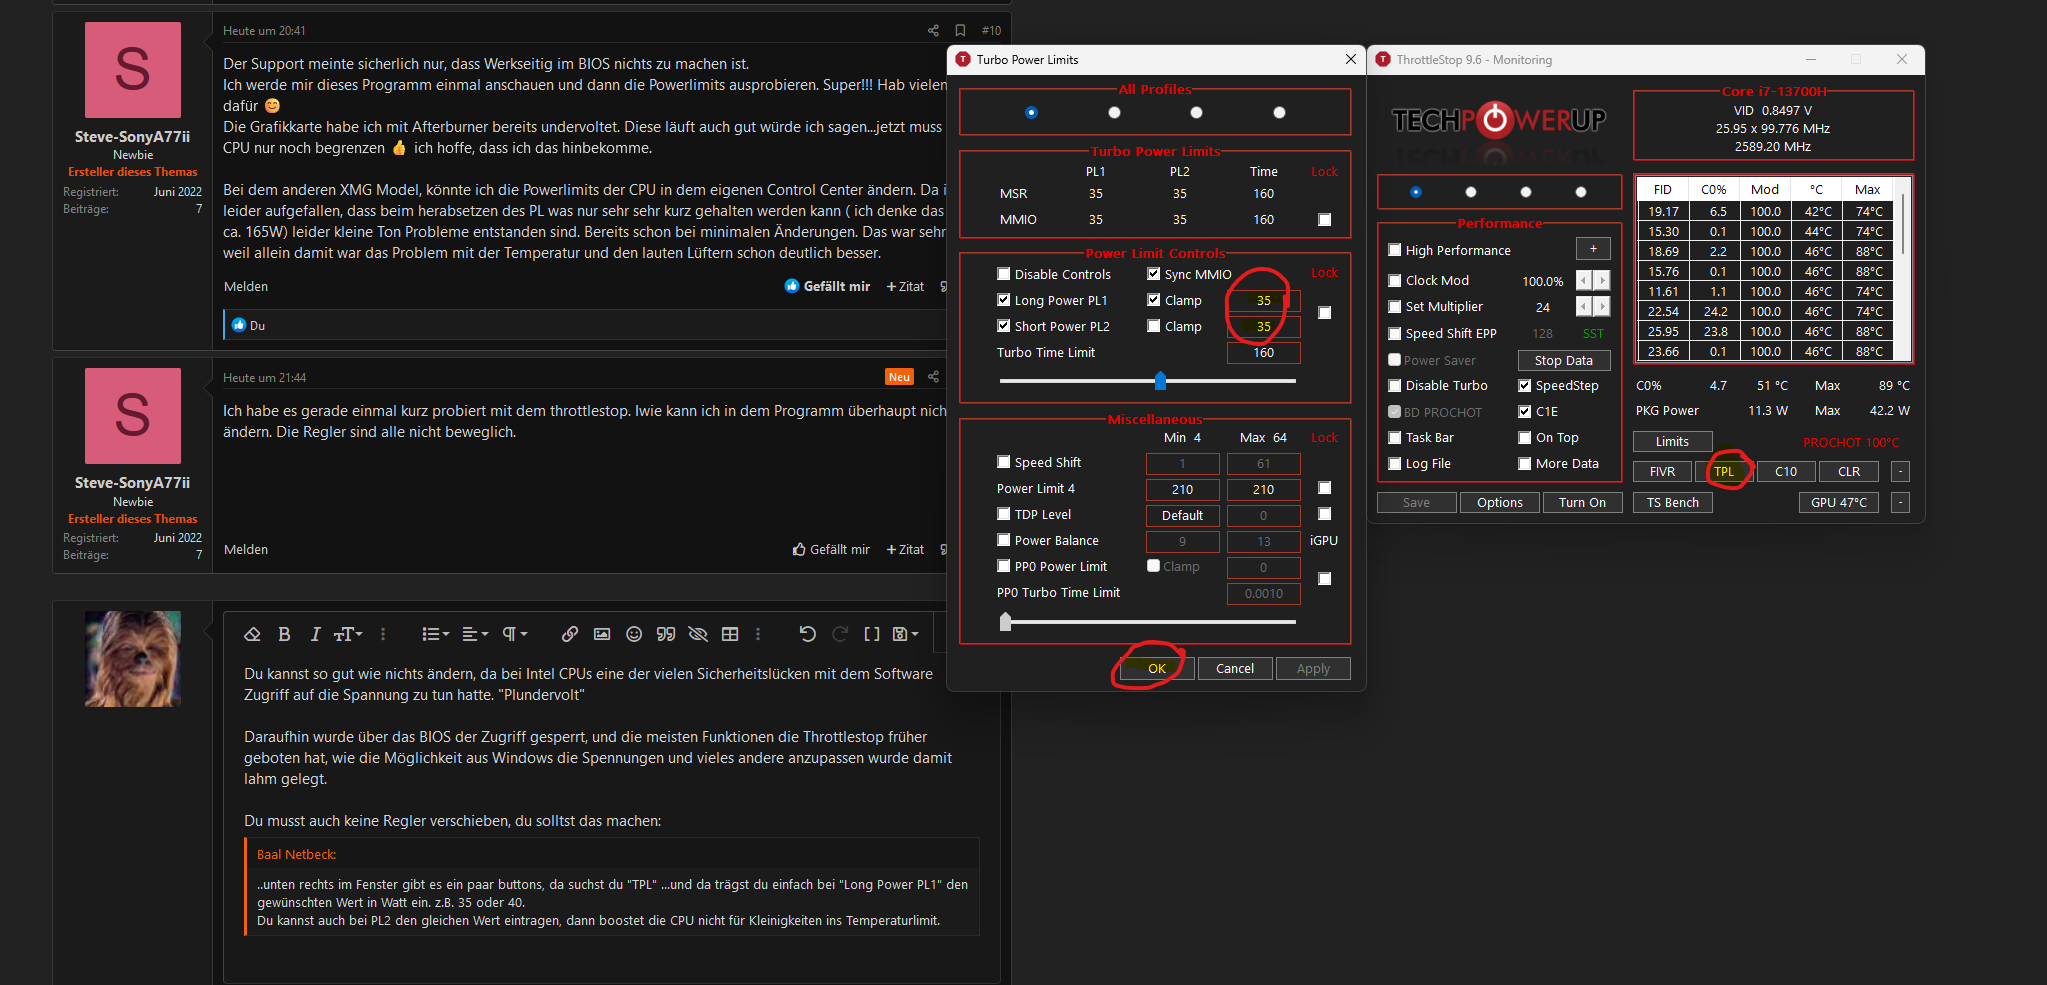Redo the edit in the editor toolbar
The width and height of the screenshot is (2047, 985).
840,634
